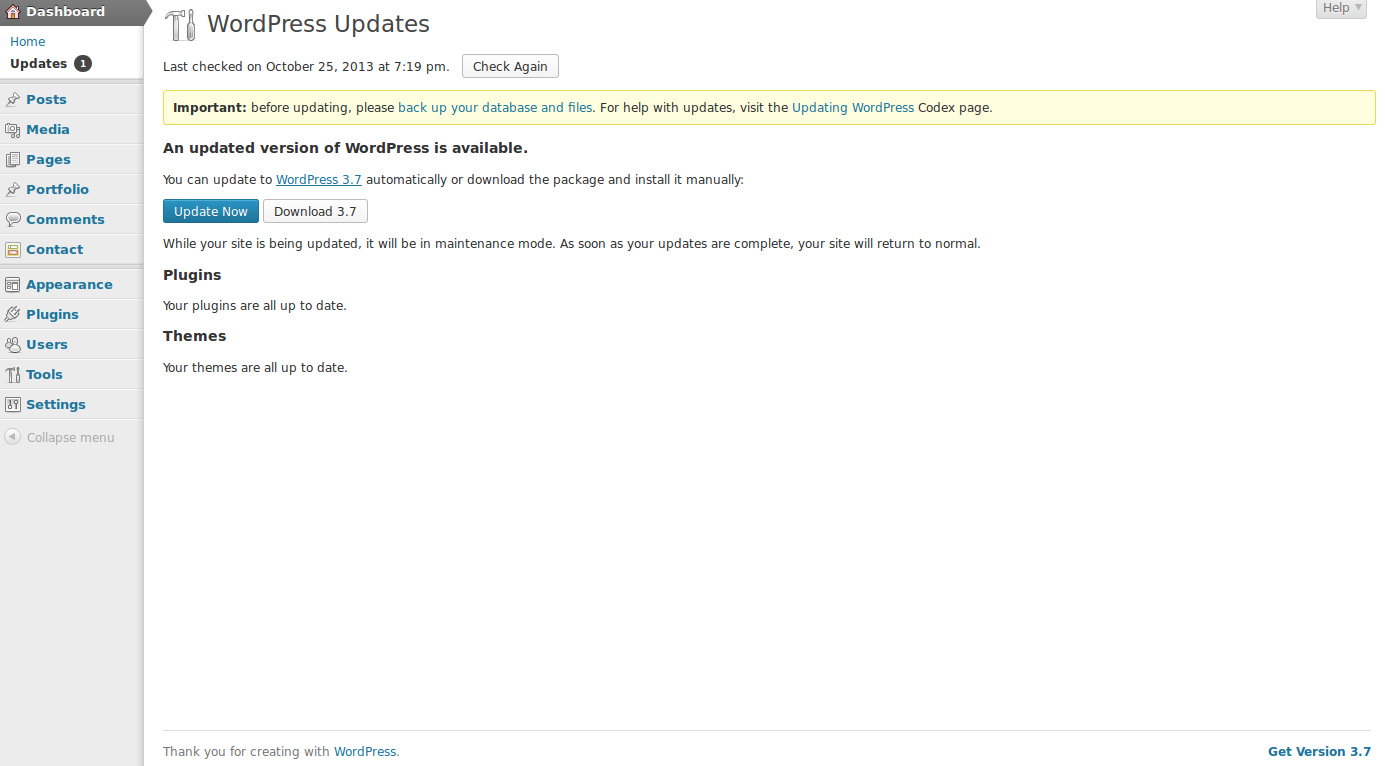Click the Plugins section heading

[192, 275]
